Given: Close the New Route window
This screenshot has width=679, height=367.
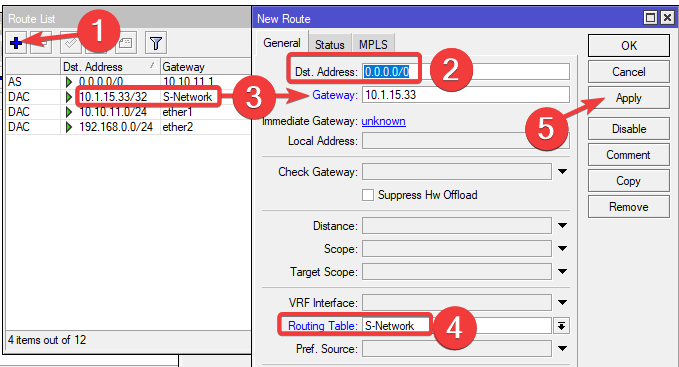Looking at the screenshot, I should (667, 18).
